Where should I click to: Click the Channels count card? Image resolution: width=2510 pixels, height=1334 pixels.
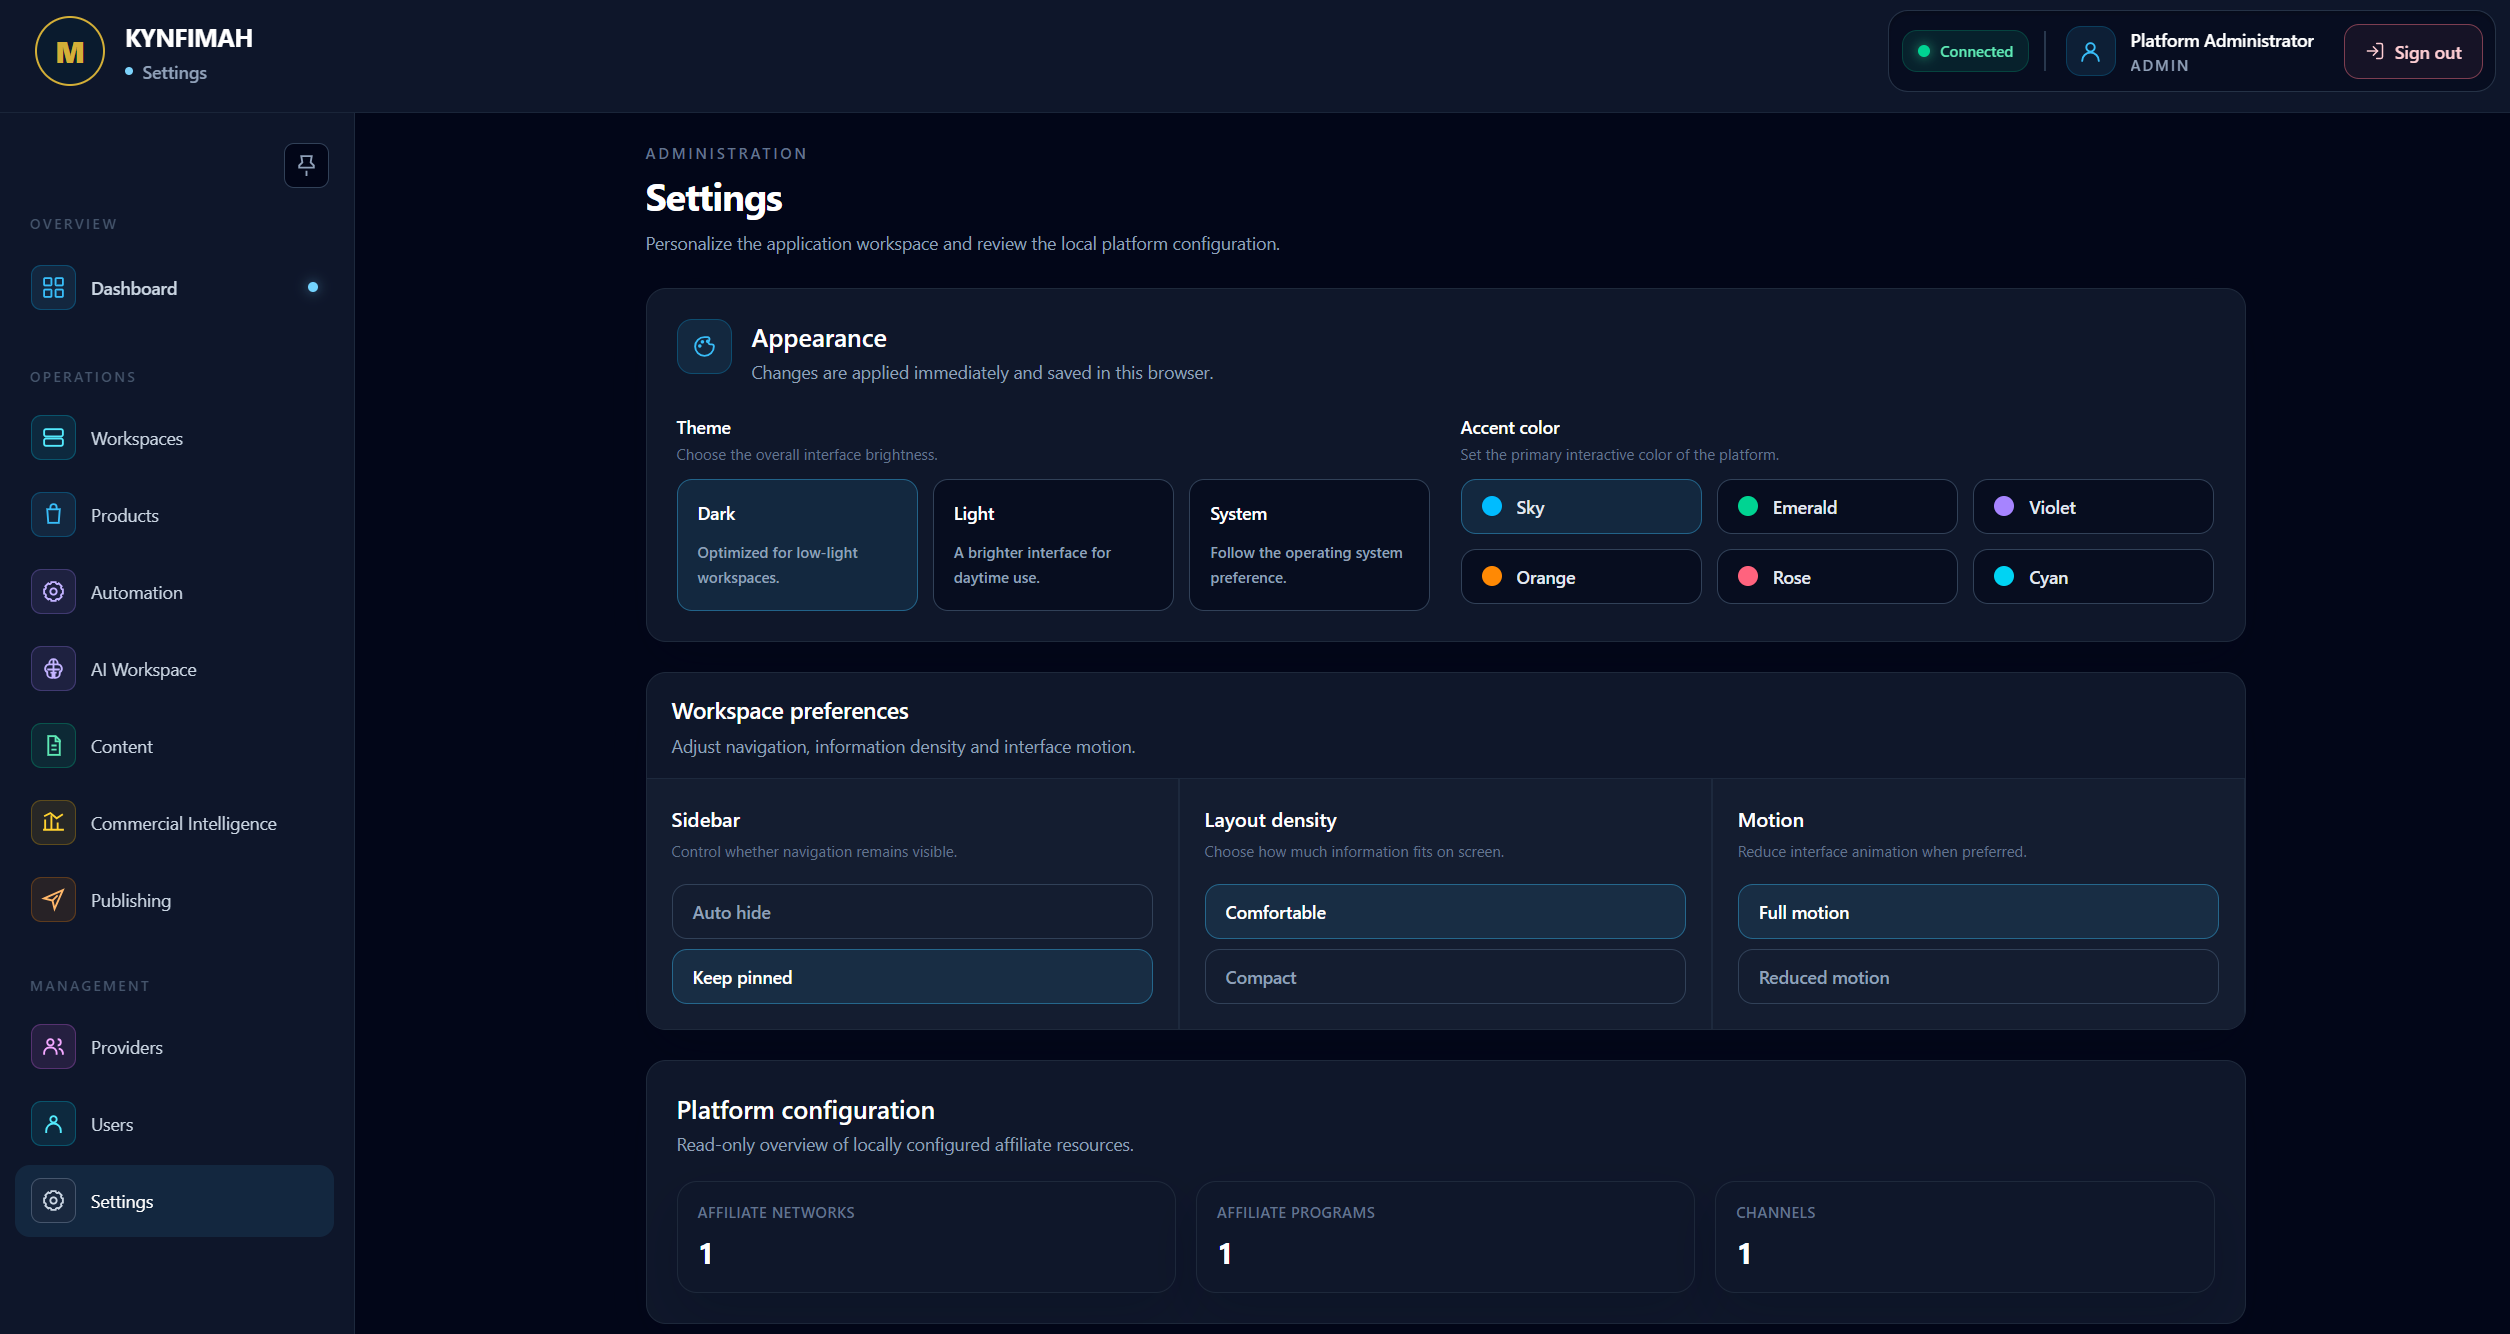1964,1237
